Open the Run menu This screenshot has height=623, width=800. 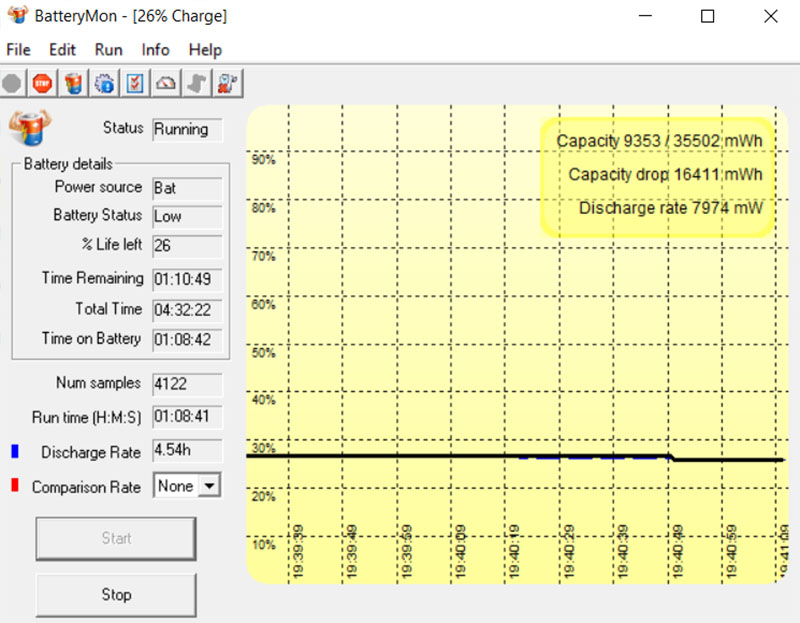(108, 50)
